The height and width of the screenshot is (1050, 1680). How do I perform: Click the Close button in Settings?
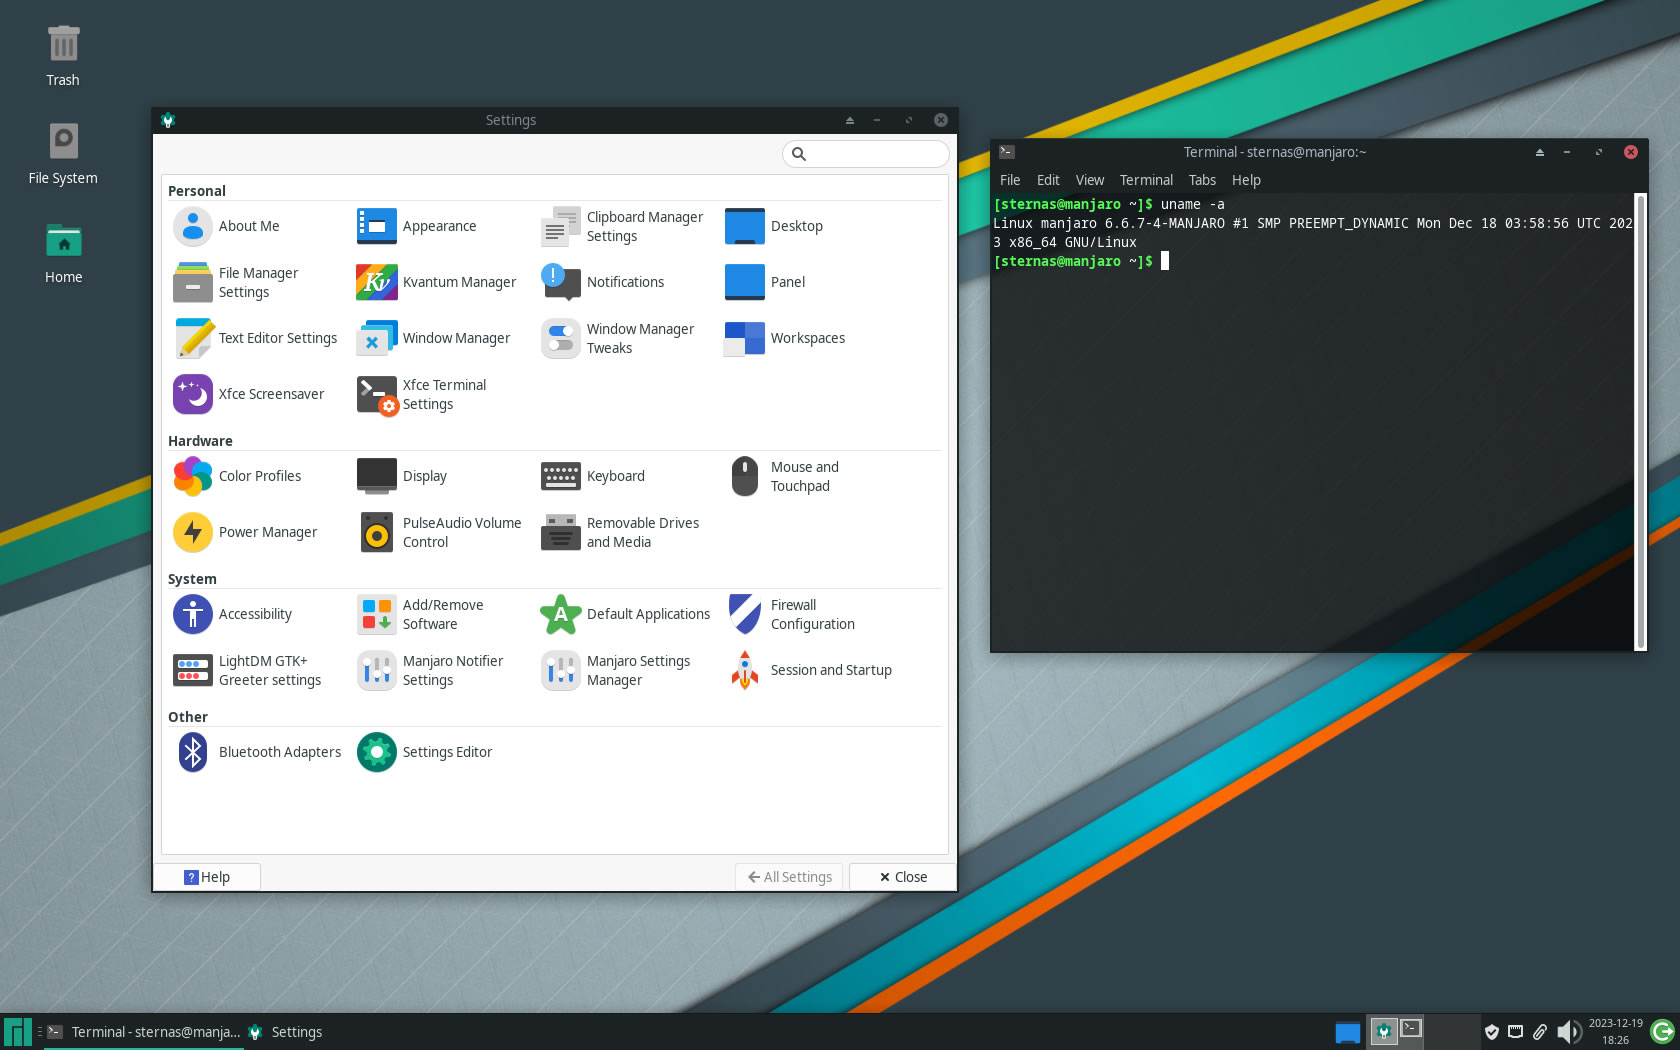(903, 877)
